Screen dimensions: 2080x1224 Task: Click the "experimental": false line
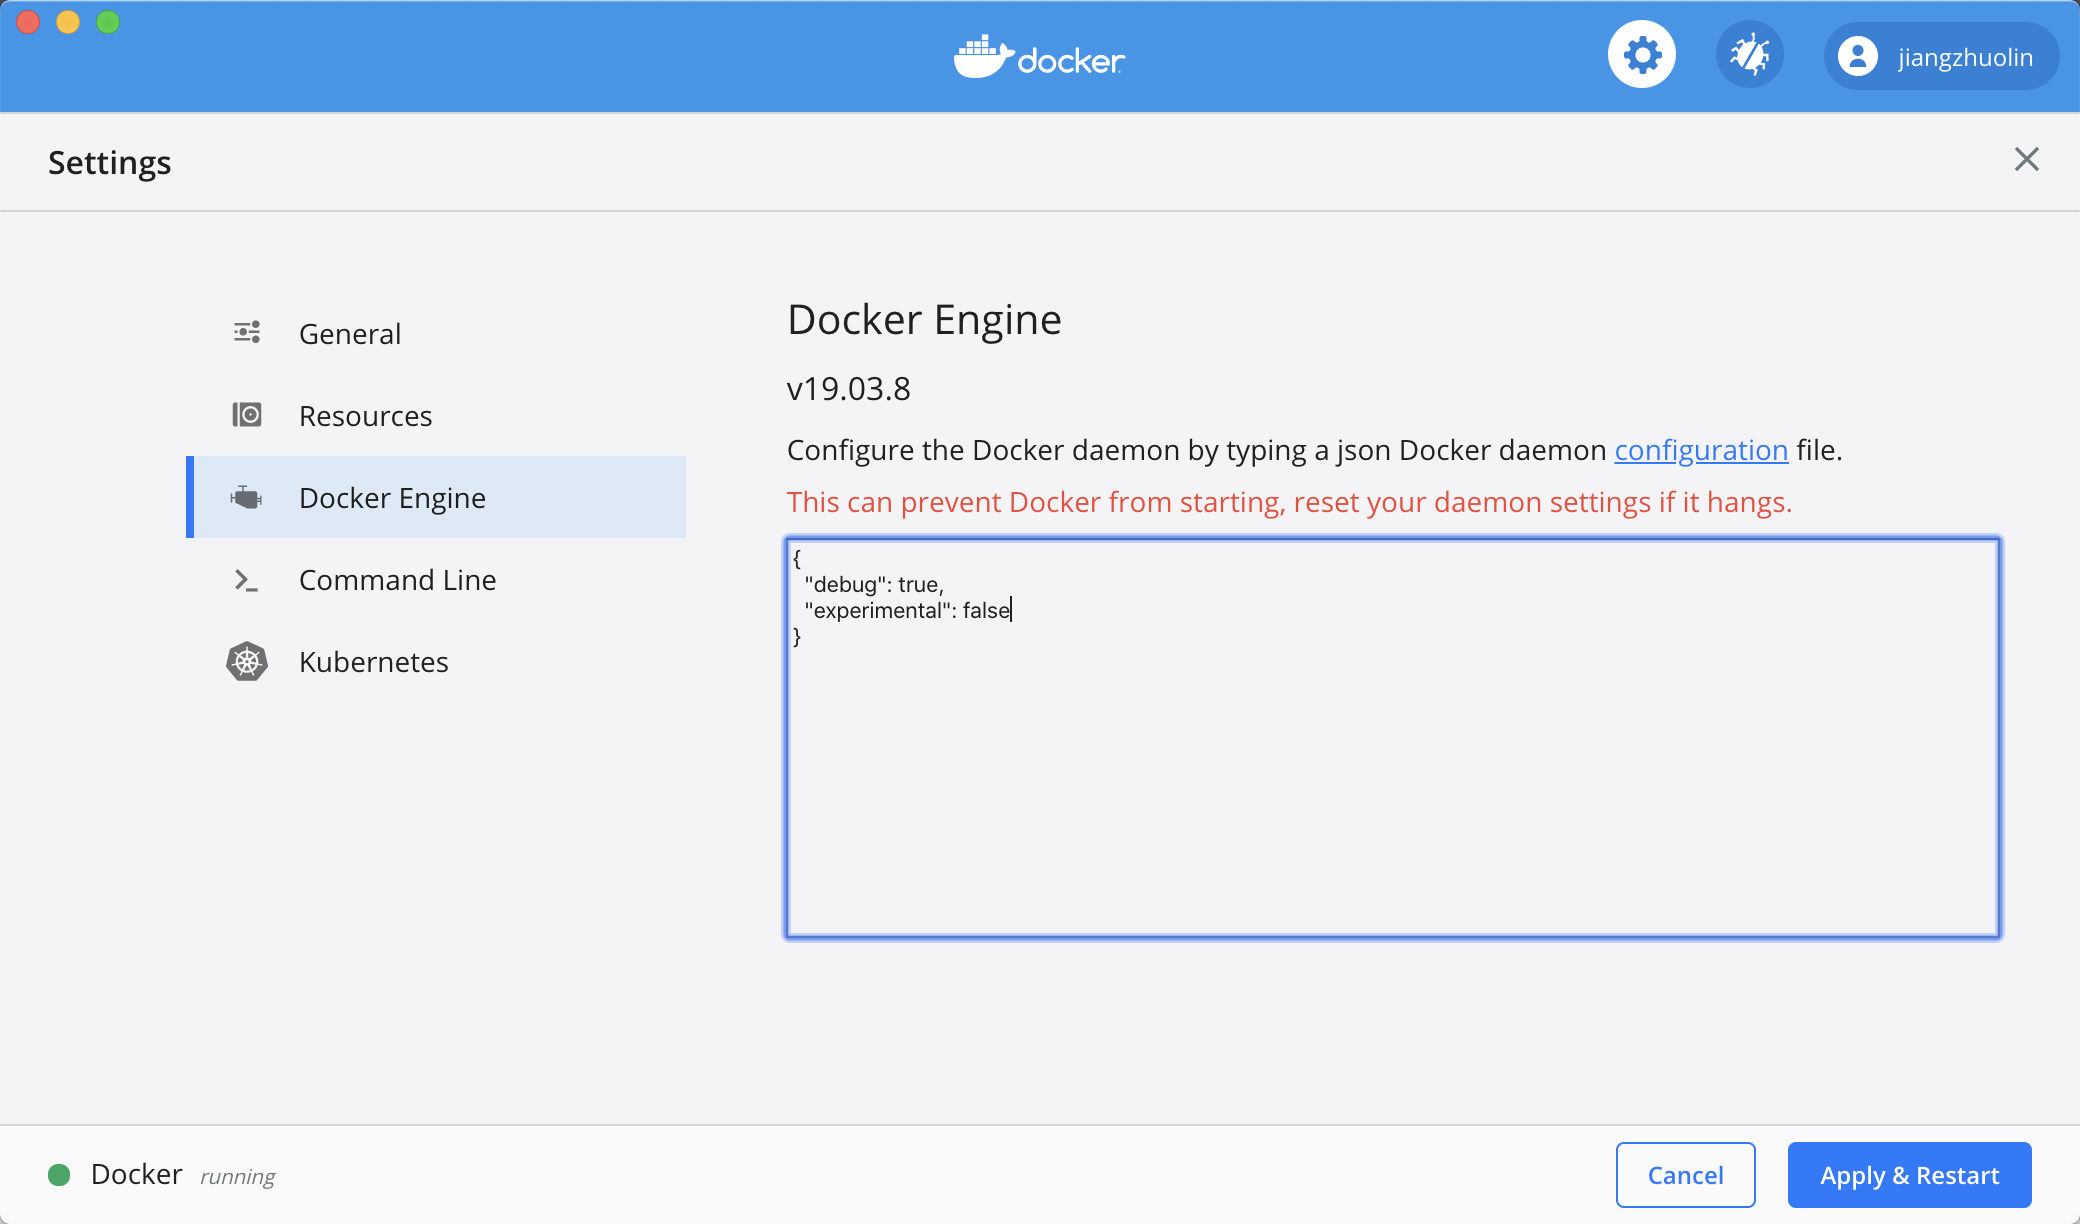pyautogui.click(x=908, y=610)
